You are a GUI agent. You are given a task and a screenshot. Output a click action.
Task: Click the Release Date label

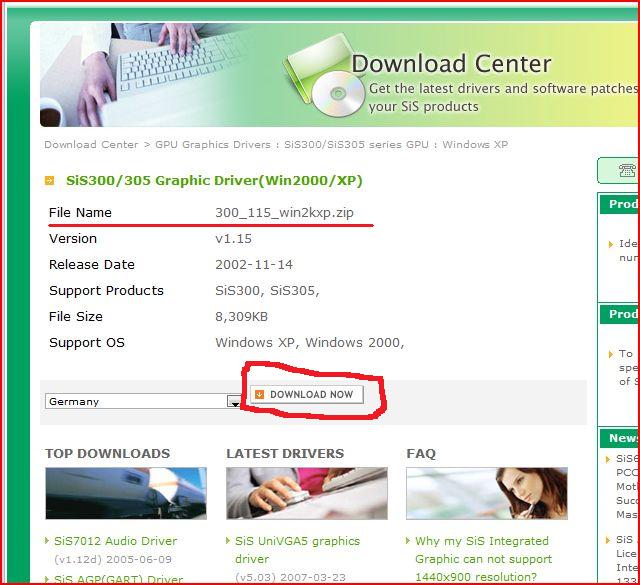[x=92, y=265]
